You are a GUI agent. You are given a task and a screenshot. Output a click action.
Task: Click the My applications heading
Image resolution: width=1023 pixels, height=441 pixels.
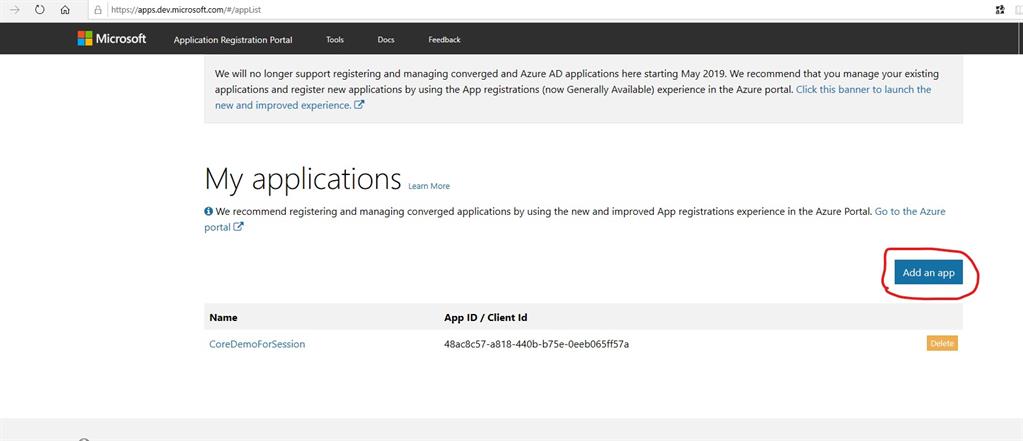click(x=303, y=178)
